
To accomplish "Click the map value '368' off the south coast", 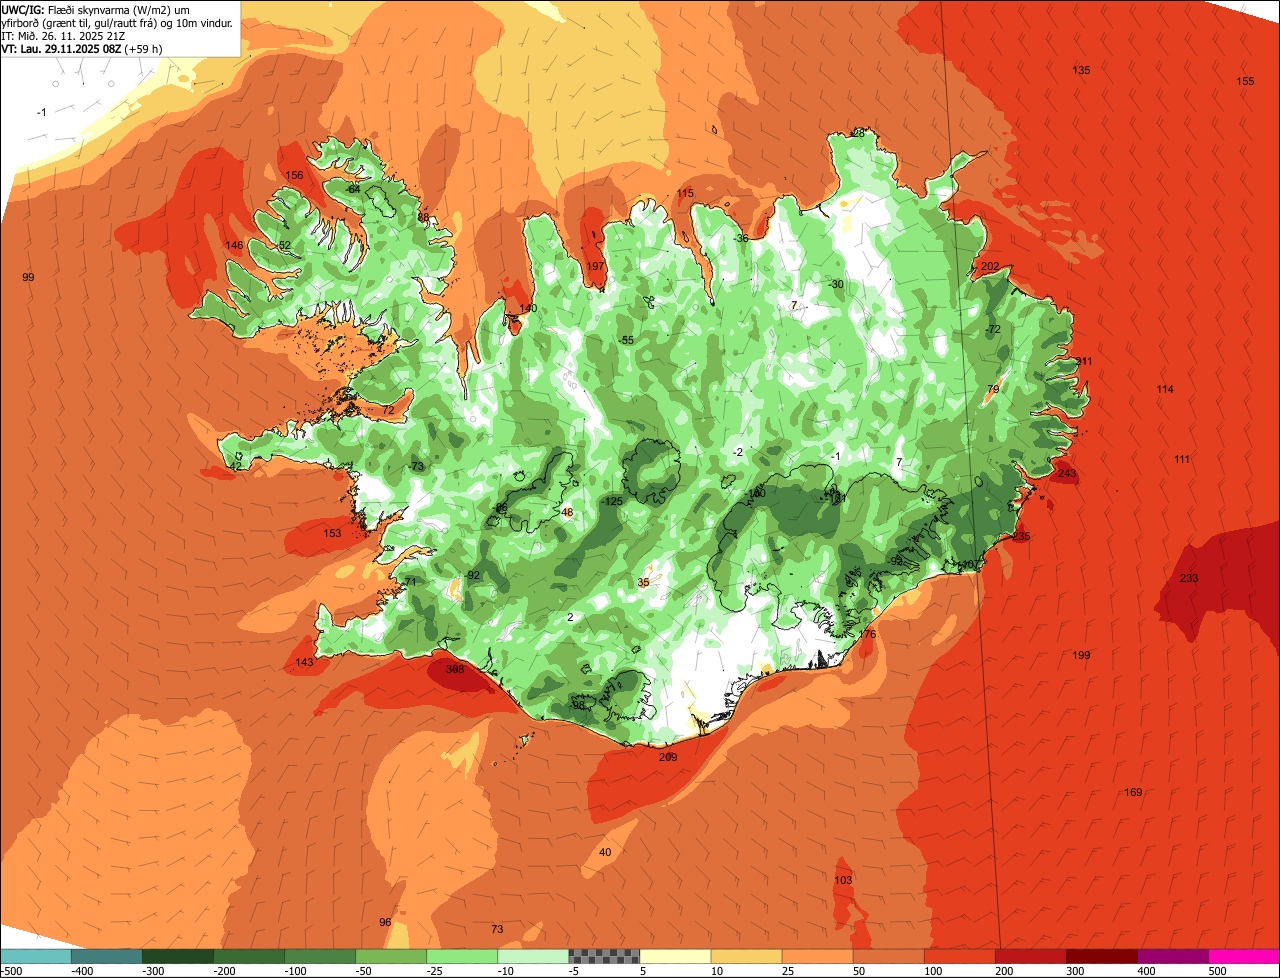I will tap(455, 670).
